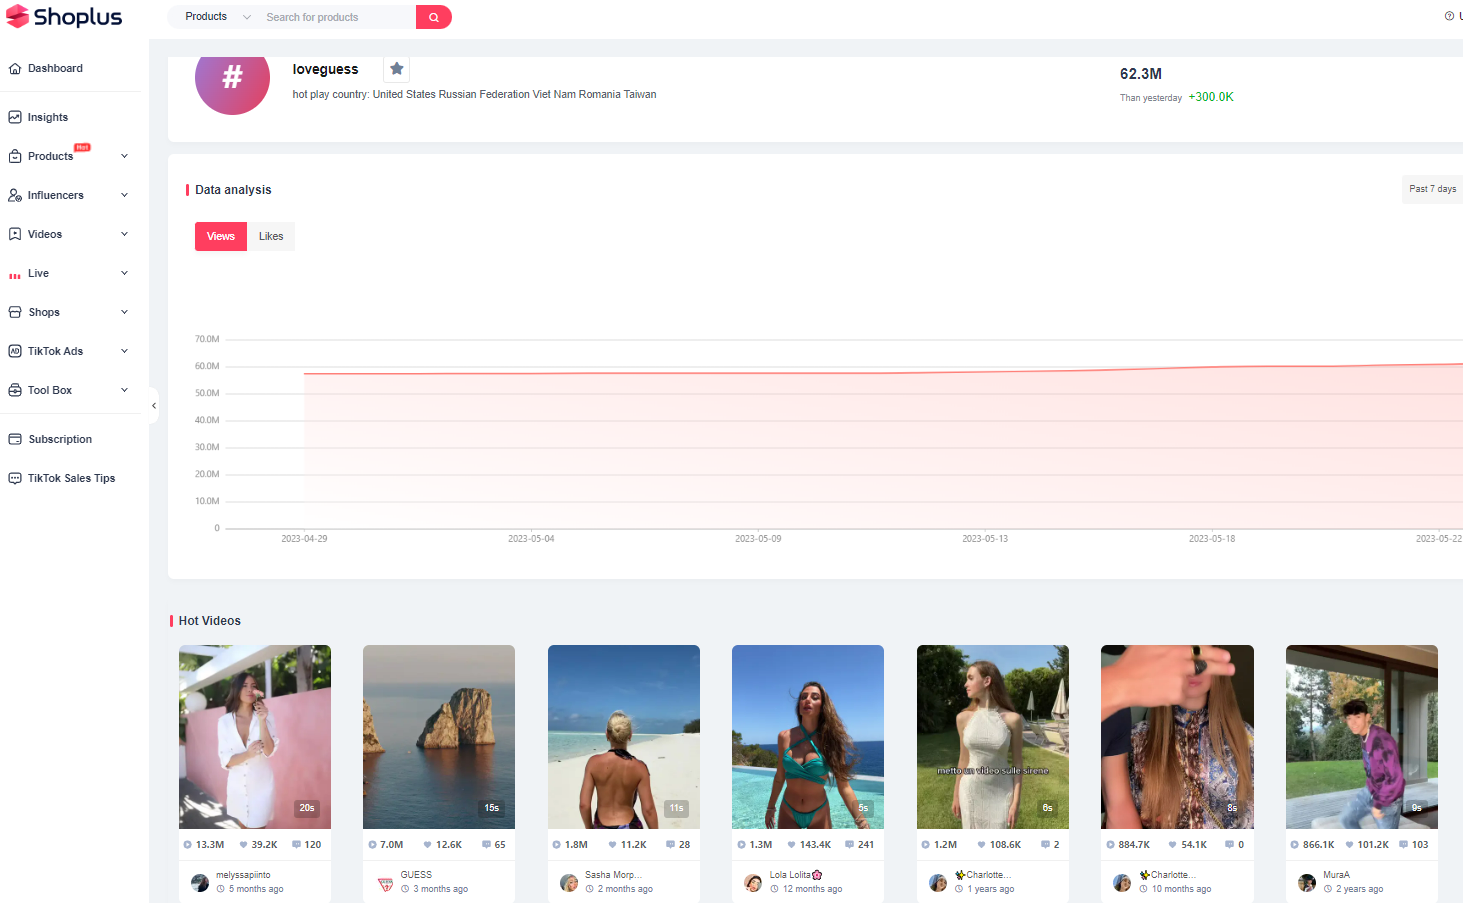The height and width of the screenshot is (903, 1463).
Task: Open the Past 7 days range selector
Action: coord(1432,189)
